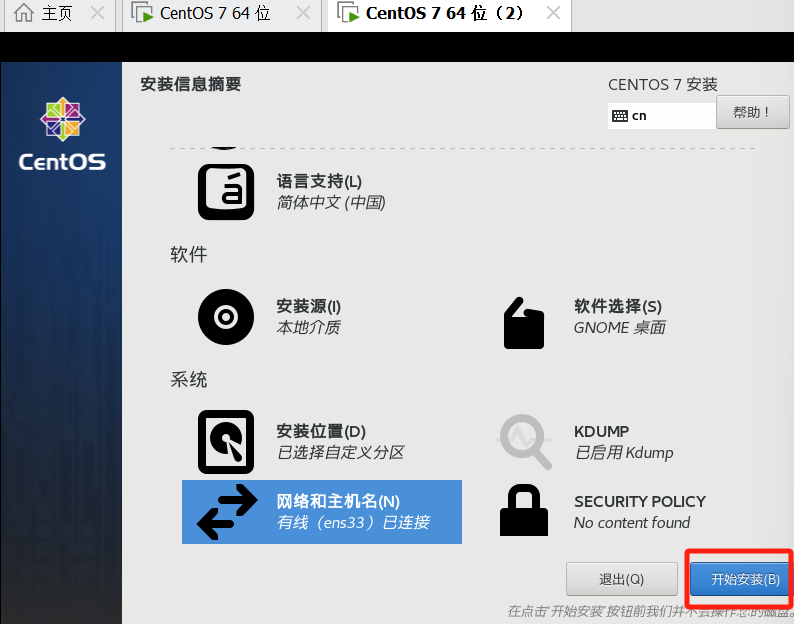Click the Network & Hostname arrows icon
Image resolution: width=794 pixels, height=624 pixels.
coord(227,512)
